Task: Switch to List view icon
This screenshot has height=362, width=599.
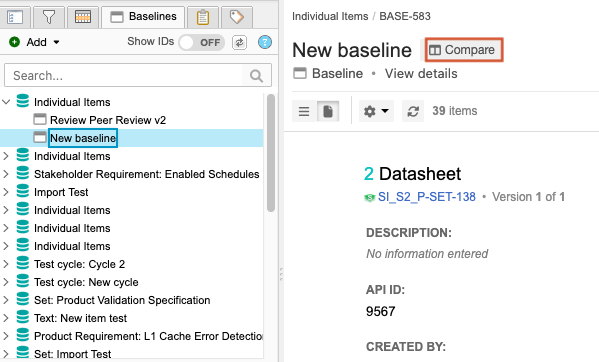Action: point(304,112)
